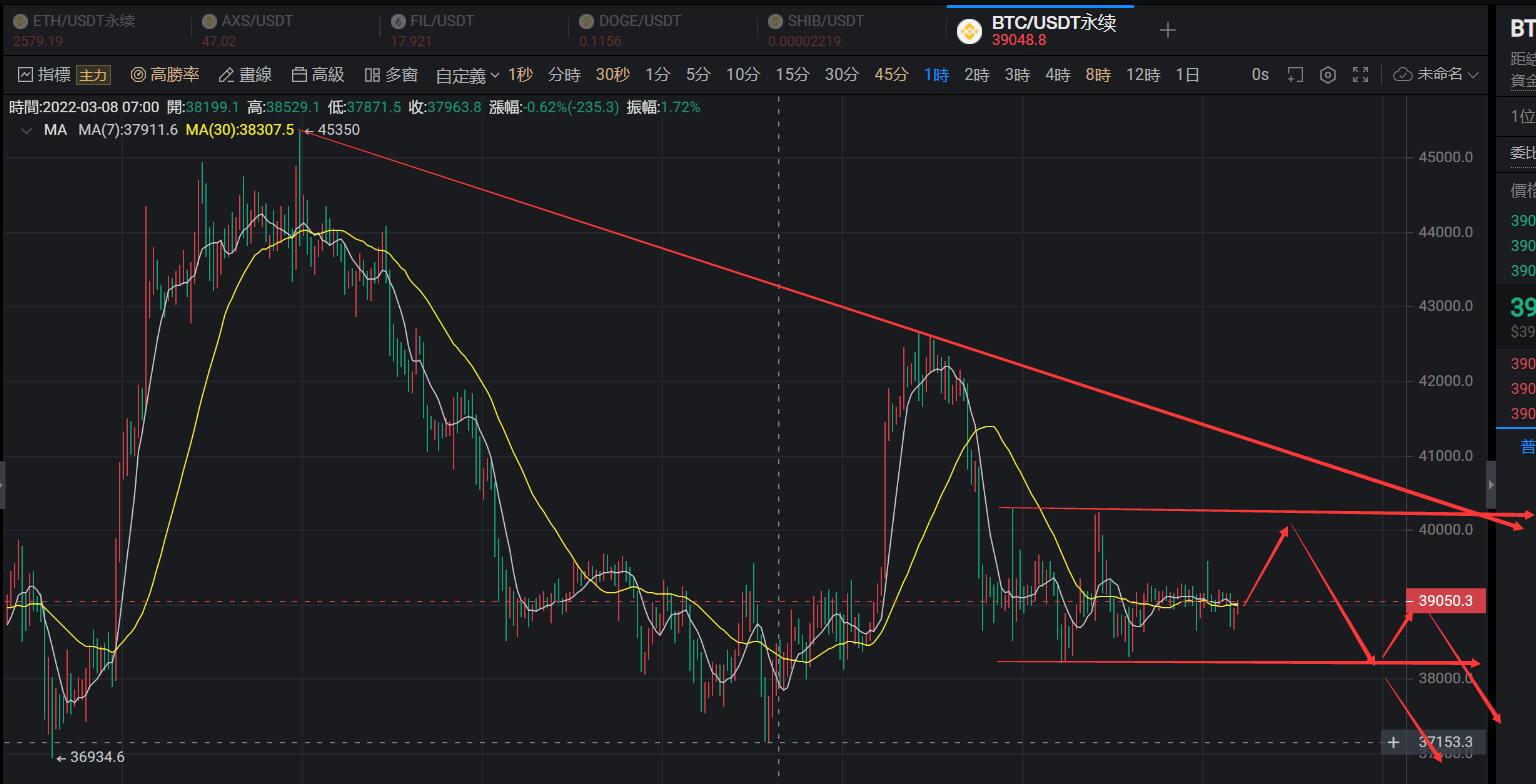The height and width of the screenshot is (784, 1536).
Task: Select the BTC/USDT永续 tab
Action: pyautogui.click(x=1040, y=30)
